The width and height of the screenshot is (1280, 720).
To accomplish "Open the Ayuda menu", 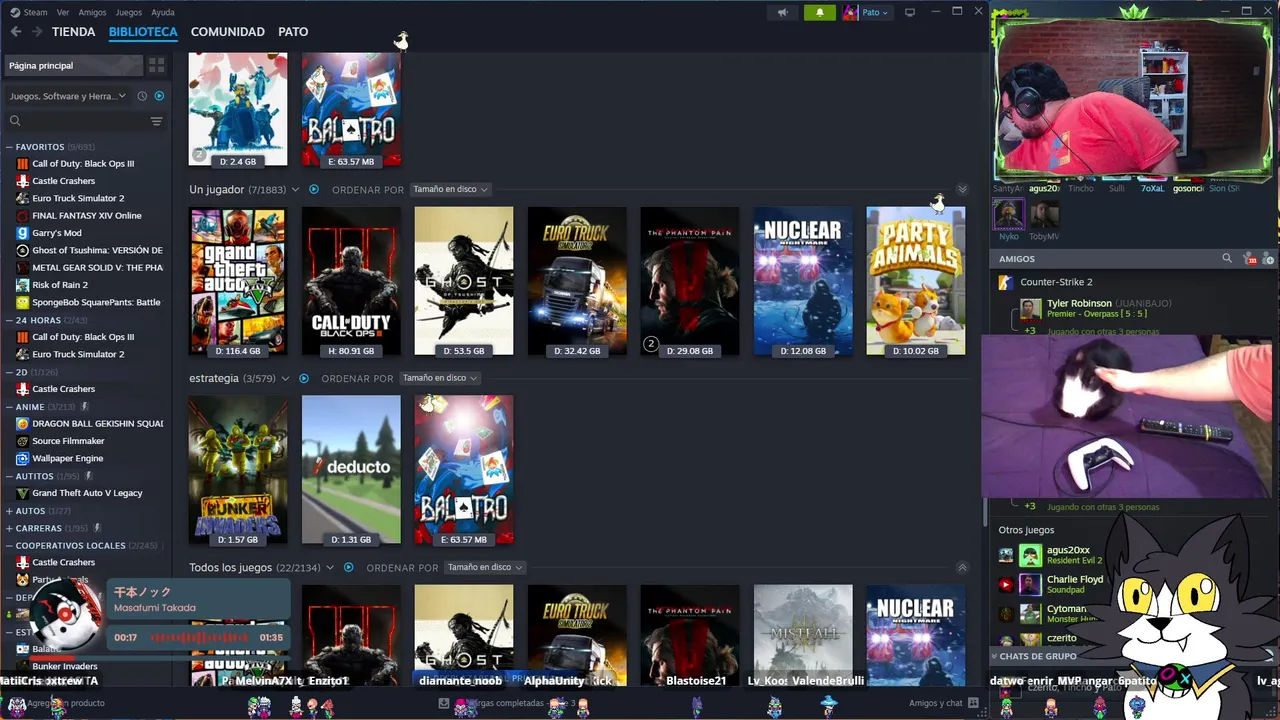I will pyautogui.click(x=162, y=12).
